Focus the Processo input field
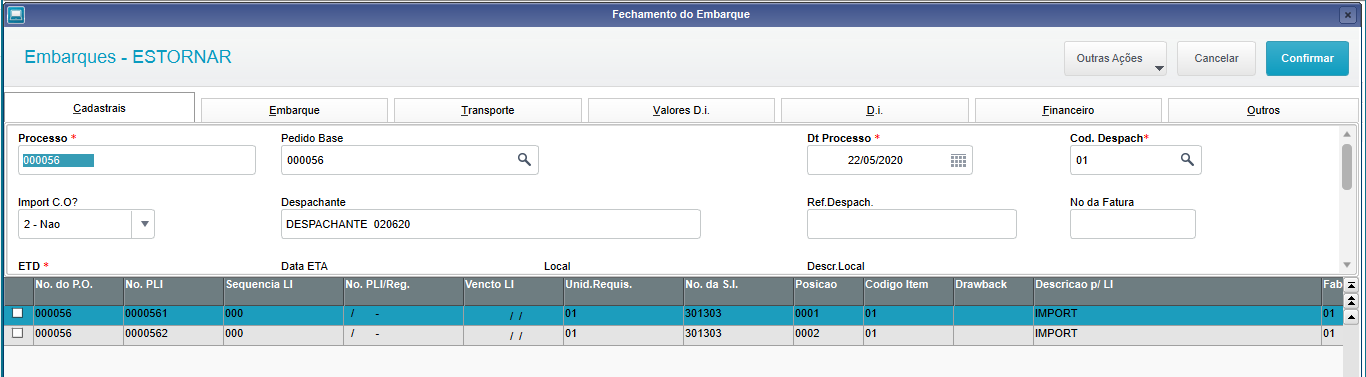The height and width of the screenshot is (377, 1366). pos(137,160)
